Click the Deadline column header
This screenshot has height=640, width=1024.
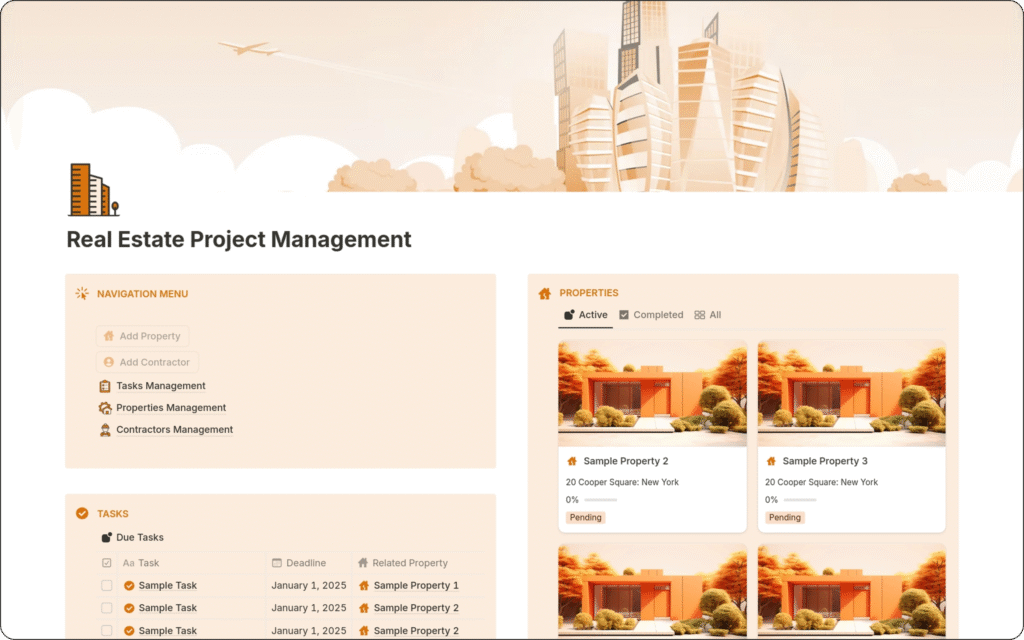tap(305, 563)
